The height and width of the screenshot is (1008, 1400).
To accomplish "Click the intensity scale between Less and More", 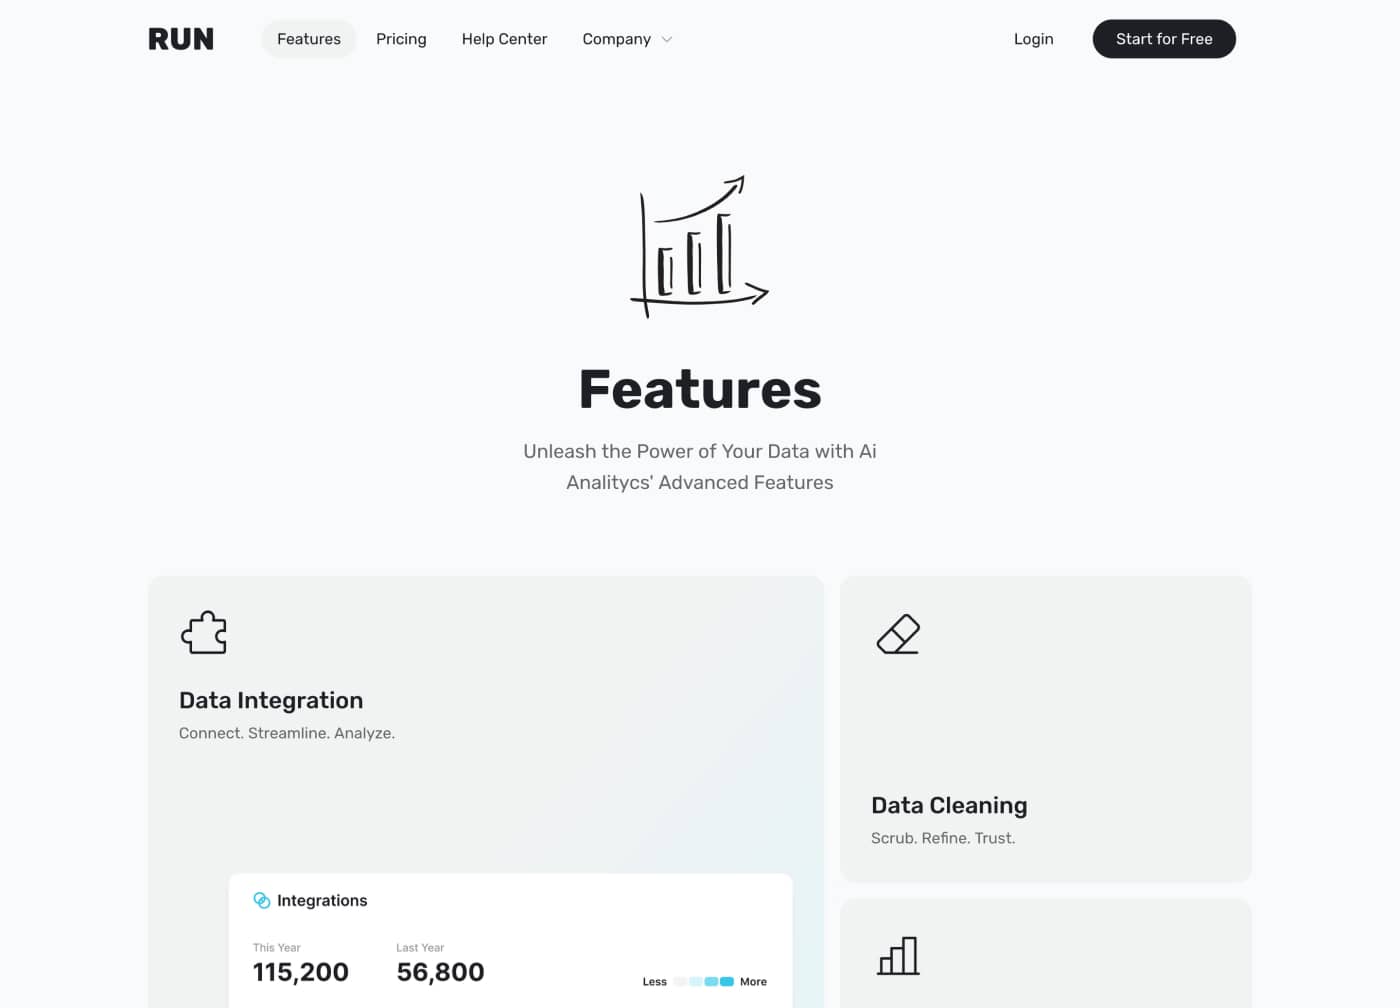I will click(702, 981).
